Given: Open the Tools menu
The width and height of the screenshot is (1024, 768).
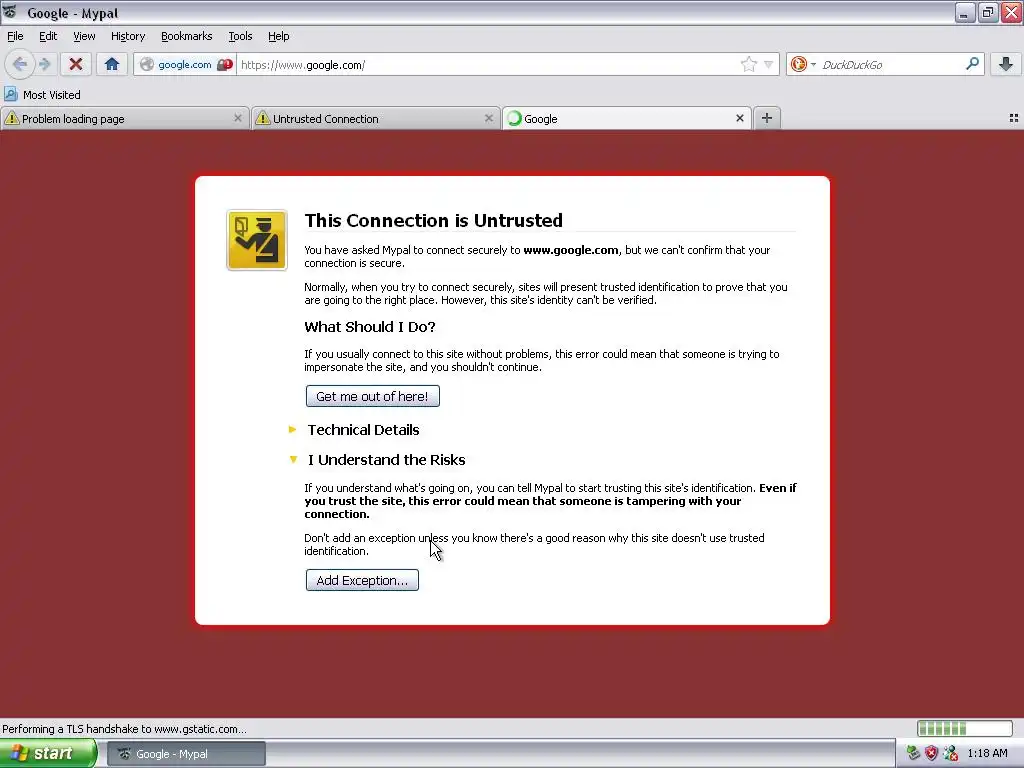Looking at the screenshot, I should 240,36.
